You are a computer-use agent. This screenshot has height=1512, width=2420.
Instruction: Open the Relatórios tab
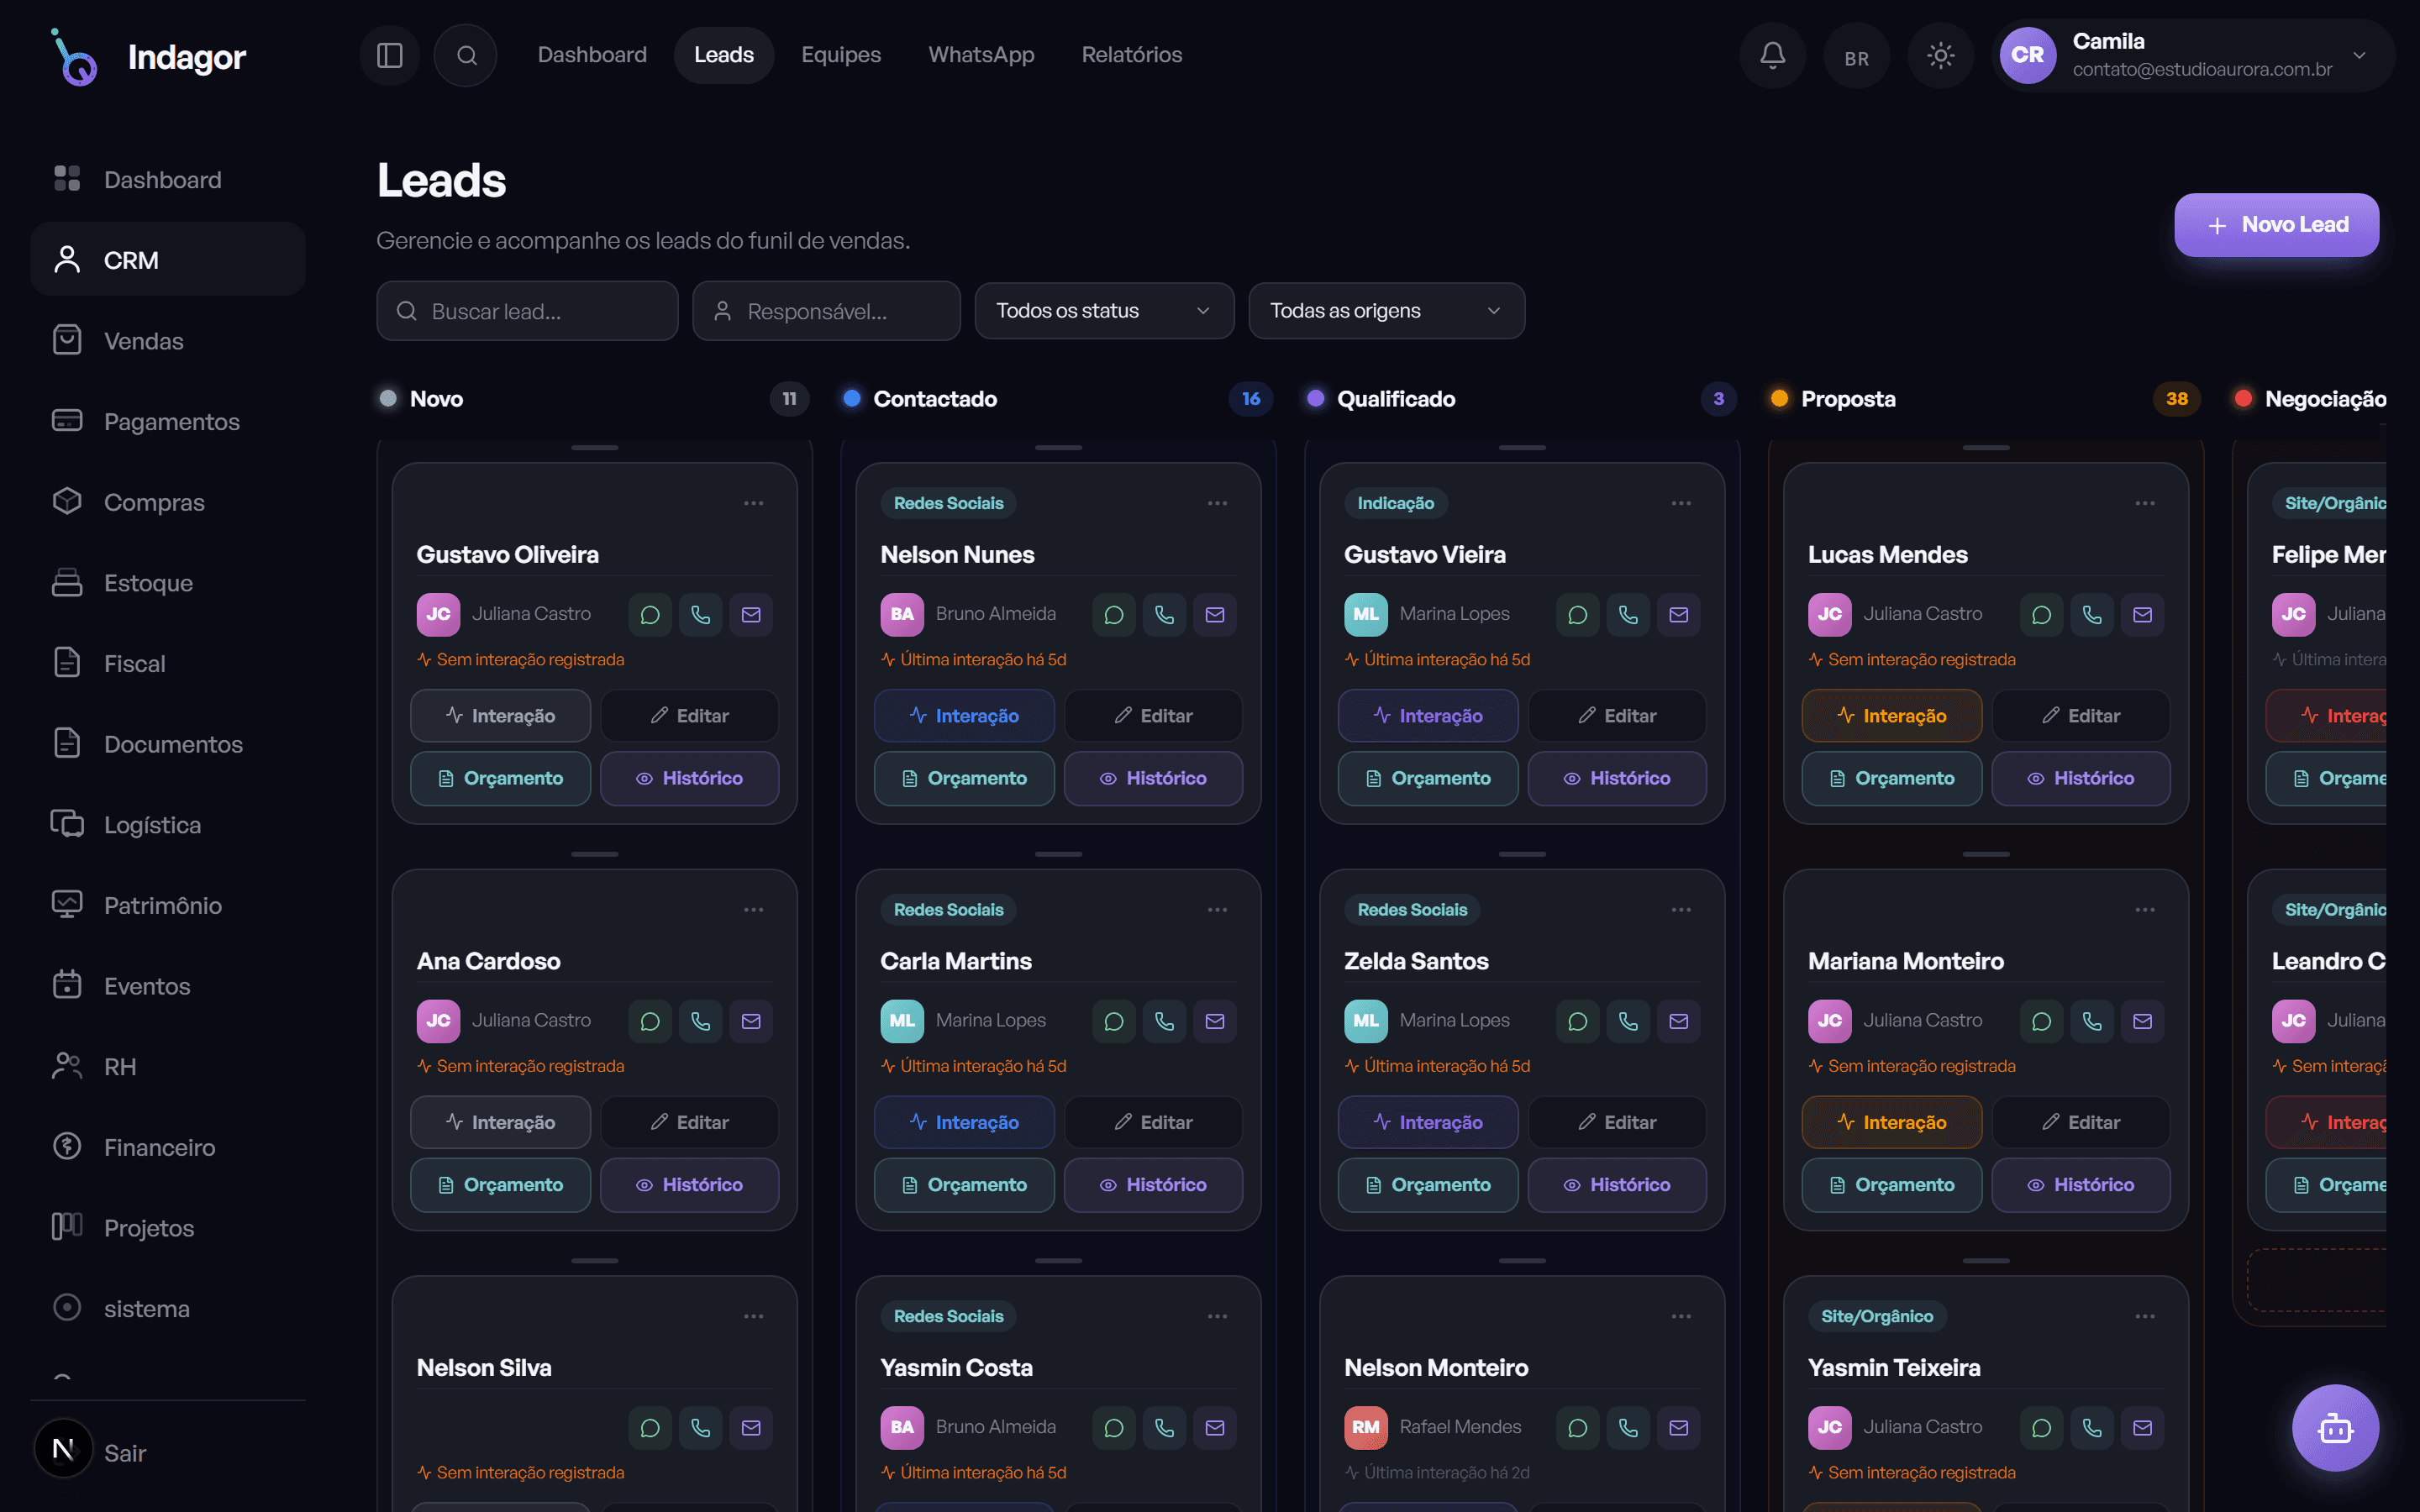pyautogui.click(x=1132, y=55)
